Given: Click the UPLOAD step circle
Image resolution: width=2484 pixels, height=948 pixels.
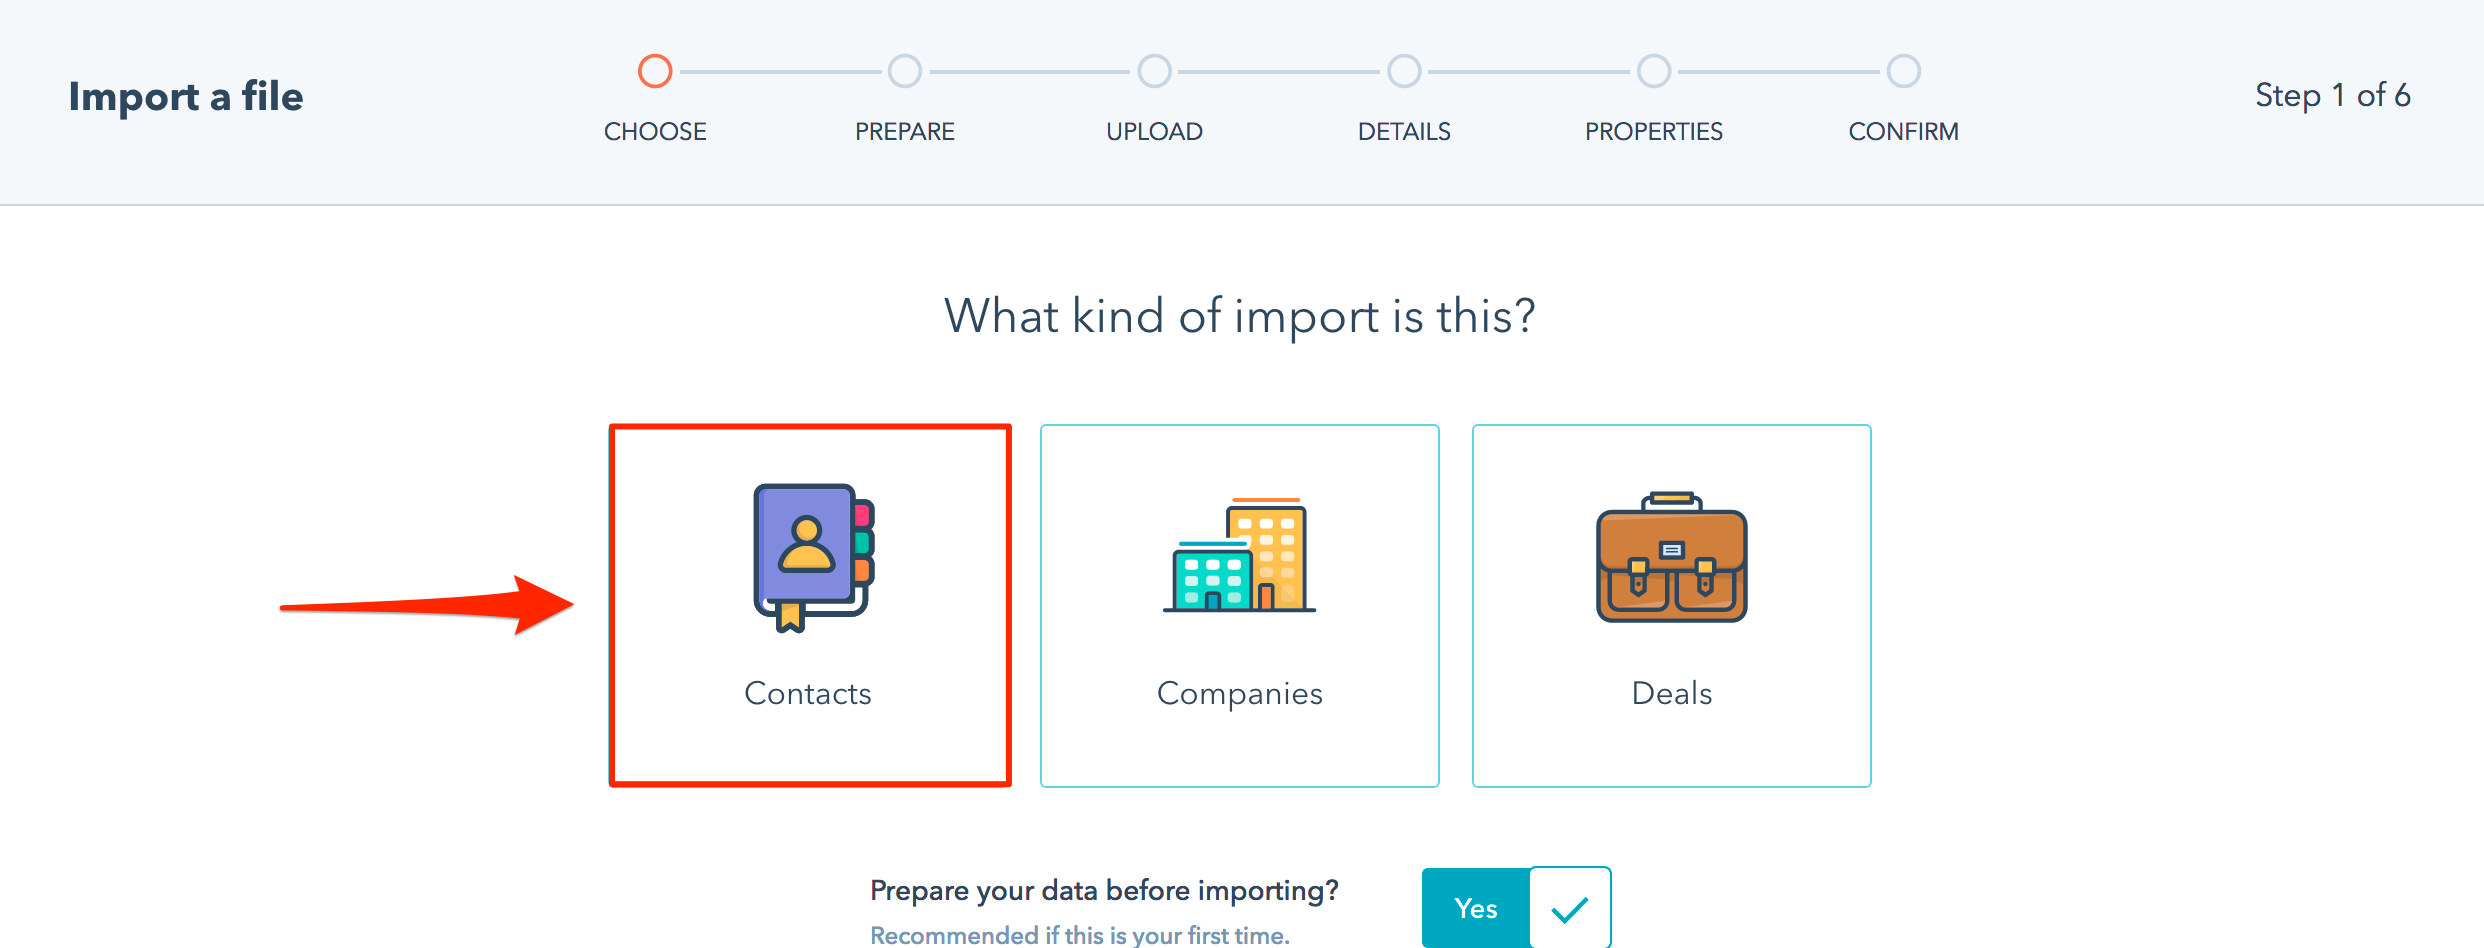Looking at the screenshot, I should [1154, 71].
